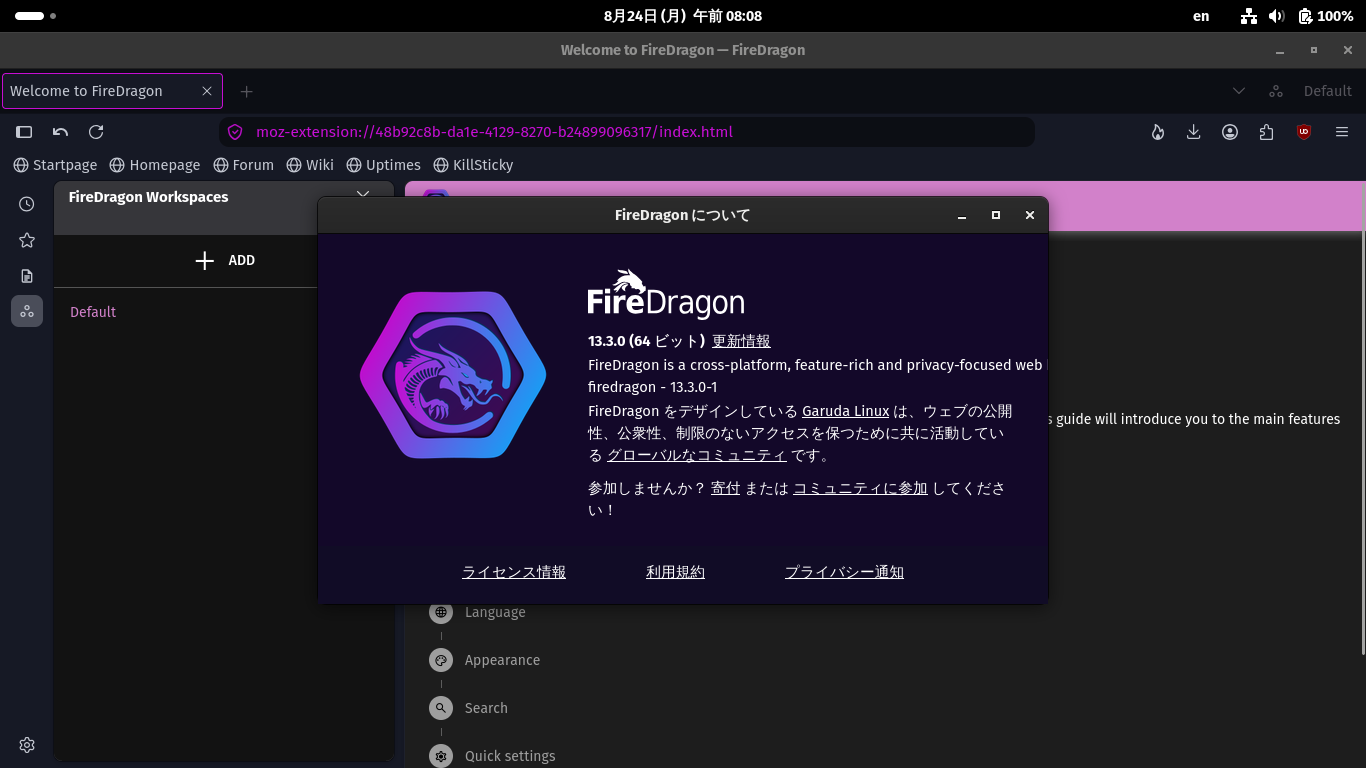
Task: Expand the FireDragon Workspaces panel chevron
Action: coord(363,194)
